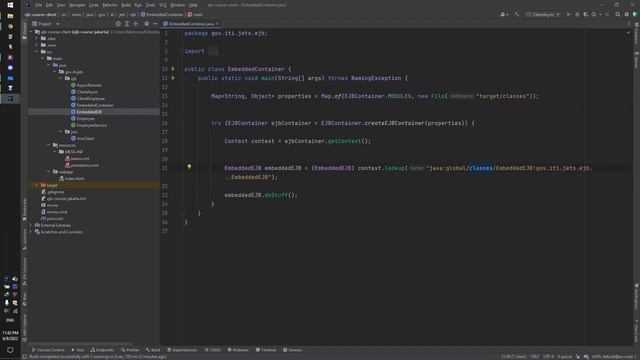Open the Run tool window button

(78, 350)
